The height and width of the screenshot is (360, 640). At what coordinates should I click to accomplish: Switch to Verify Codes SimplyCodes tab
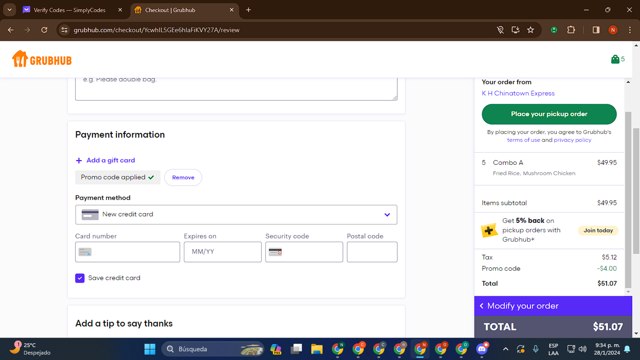coord(69,10)
